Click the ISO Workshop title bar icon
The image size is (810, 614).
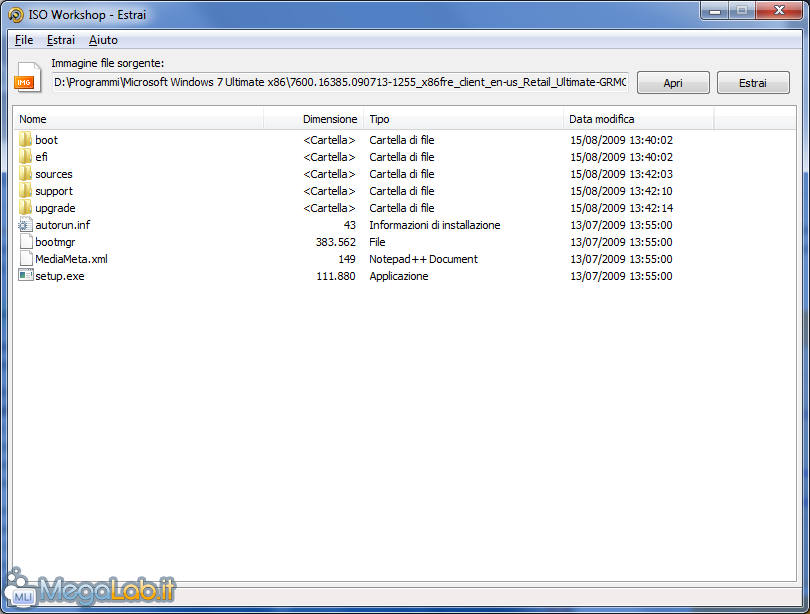point(16,15)
